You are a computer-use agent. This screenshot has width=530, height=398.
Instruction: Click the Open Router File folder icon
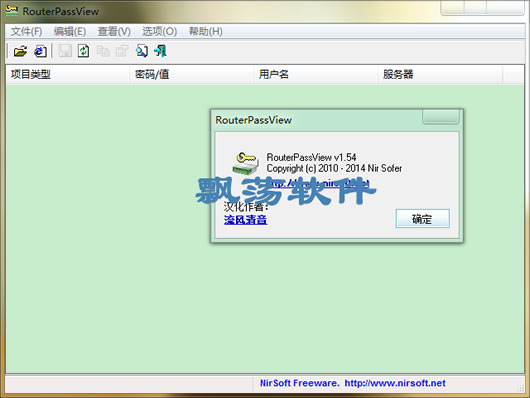(20, 51)
